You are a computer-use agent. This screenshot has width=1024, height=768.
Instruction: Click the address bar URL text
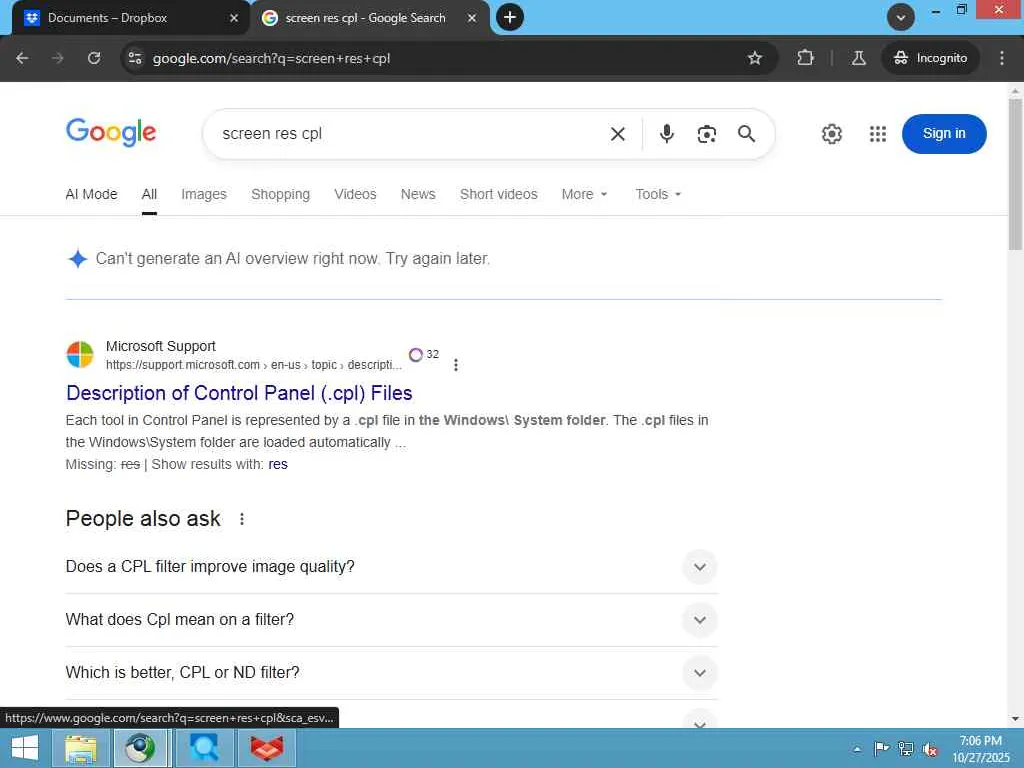[x=271, y=58]
